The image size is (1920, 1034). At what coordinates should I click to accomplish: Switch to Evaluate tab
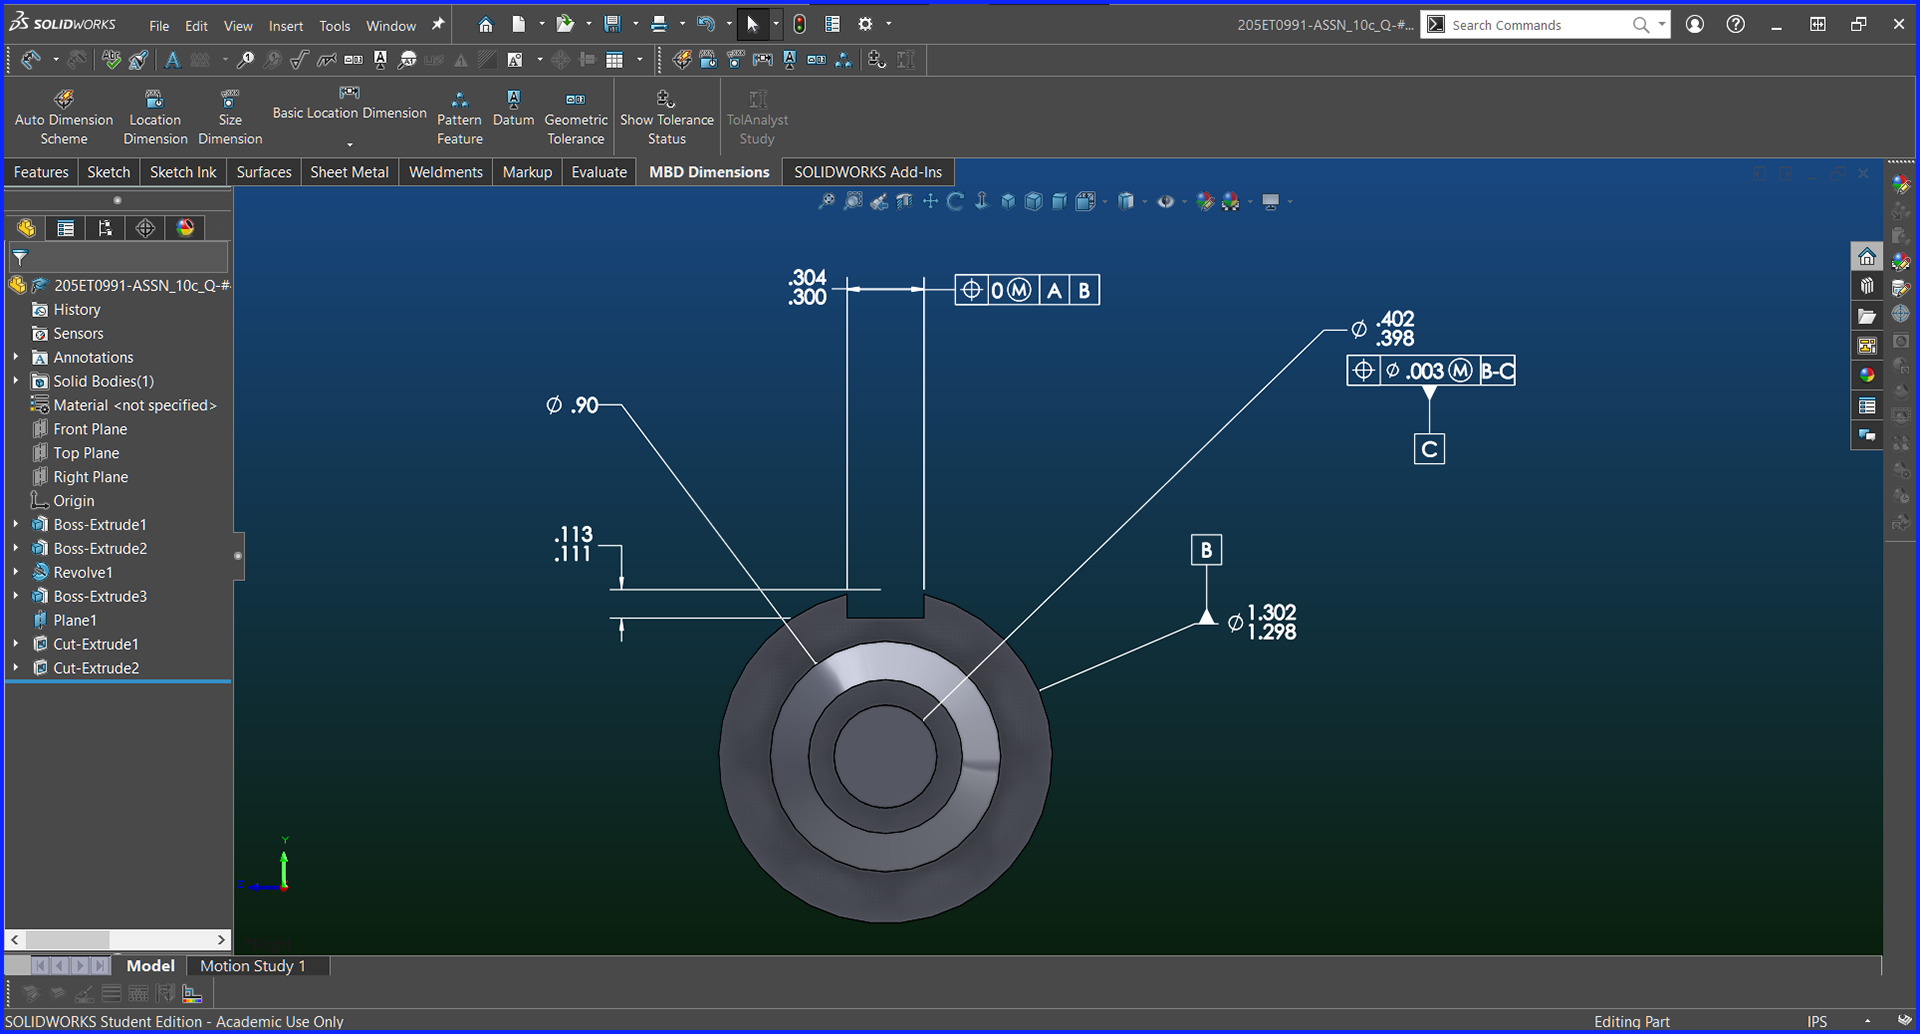coord(599,172)
